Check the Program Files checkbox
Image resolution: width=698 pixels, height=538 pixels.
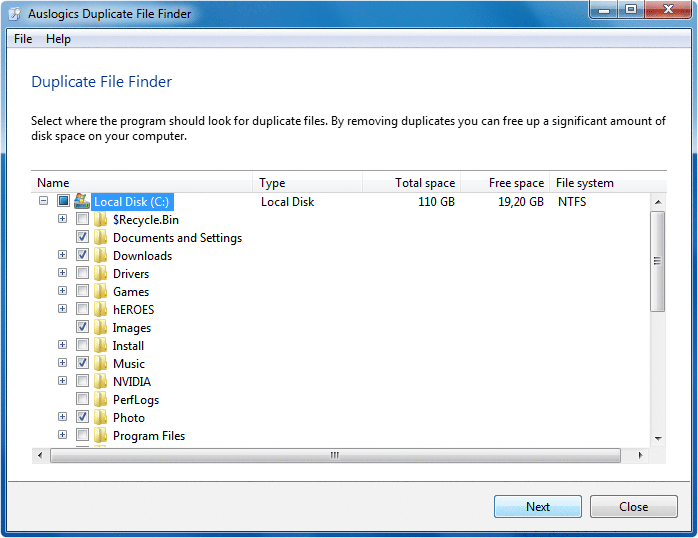pos(82,434)
